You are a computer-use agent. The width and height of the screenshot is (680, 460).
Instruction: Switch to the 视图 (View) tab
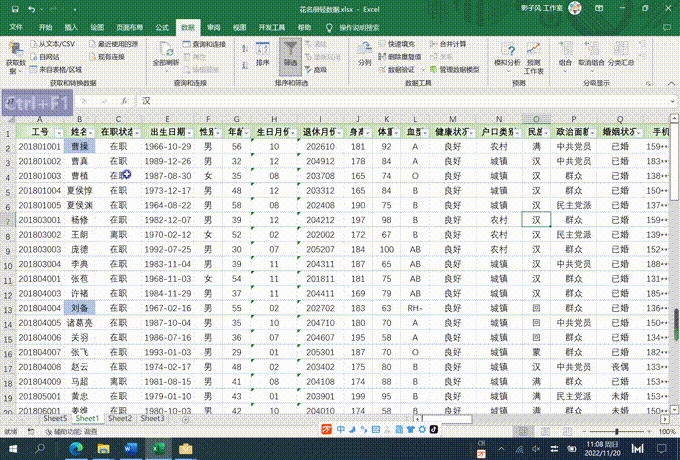pyautogui.click(x=239, y=27)
